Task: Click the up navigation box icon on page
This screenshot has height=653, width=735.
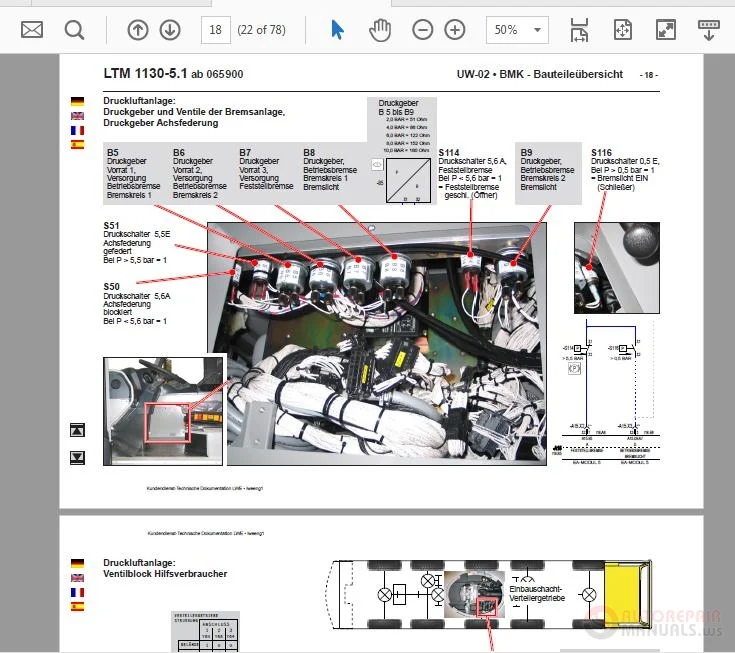Action: (x=77, y=430)
